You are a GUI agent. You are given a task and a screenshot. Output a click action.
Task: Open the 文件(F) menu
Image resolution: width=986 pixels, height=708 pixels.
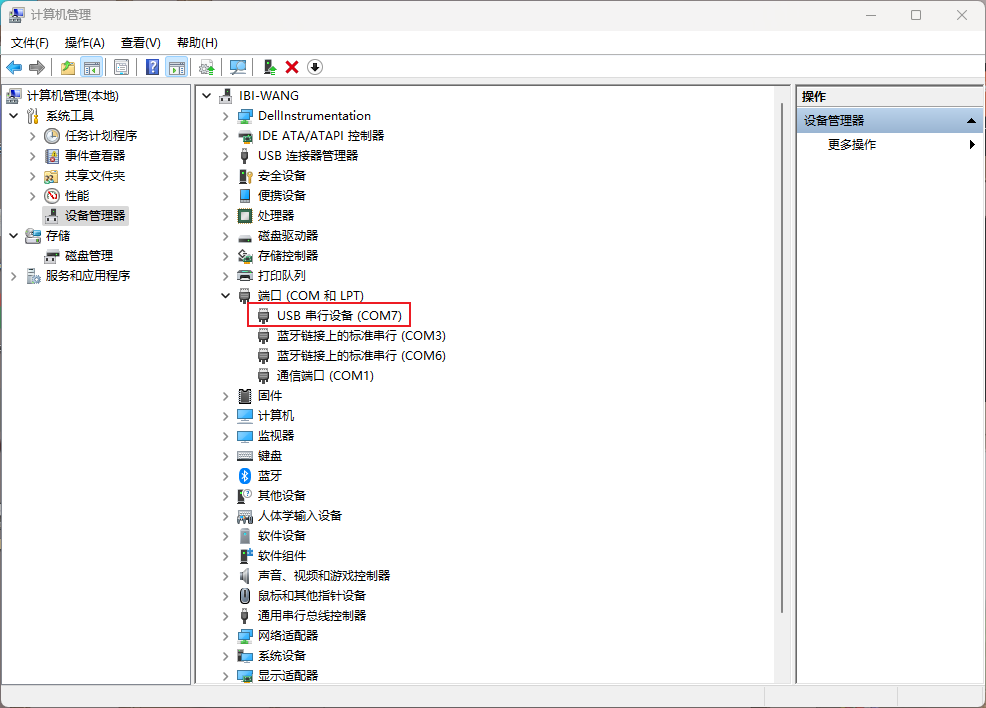30,43
